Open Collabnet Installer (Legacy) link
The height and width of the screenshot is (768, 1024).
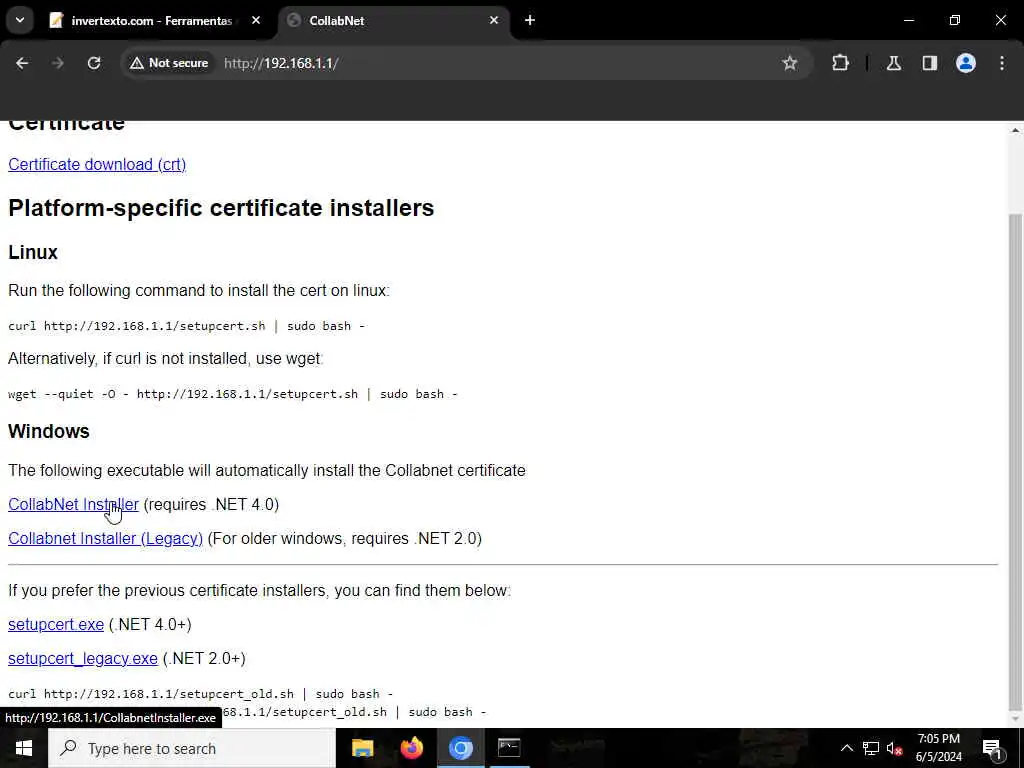point(105,538)
